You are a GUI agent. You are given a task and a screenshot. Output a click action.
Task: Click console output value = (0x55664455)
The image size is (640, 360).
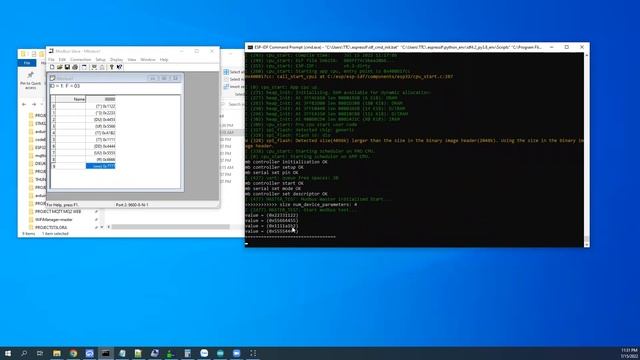272,220
